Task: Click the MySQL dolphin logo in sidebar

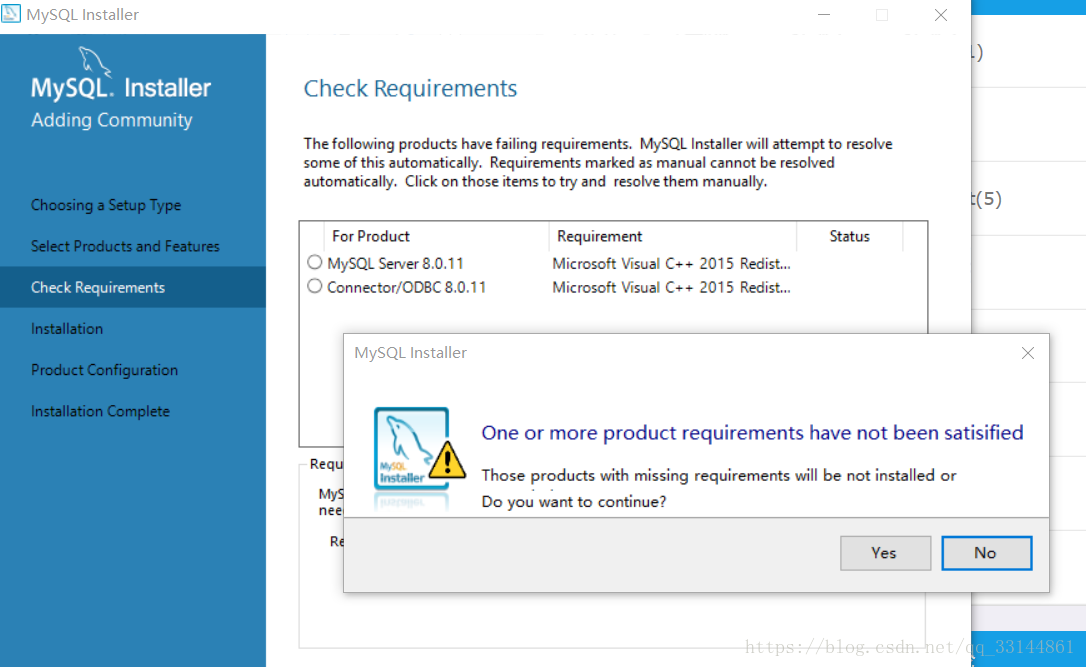Action: coord(94,60)
